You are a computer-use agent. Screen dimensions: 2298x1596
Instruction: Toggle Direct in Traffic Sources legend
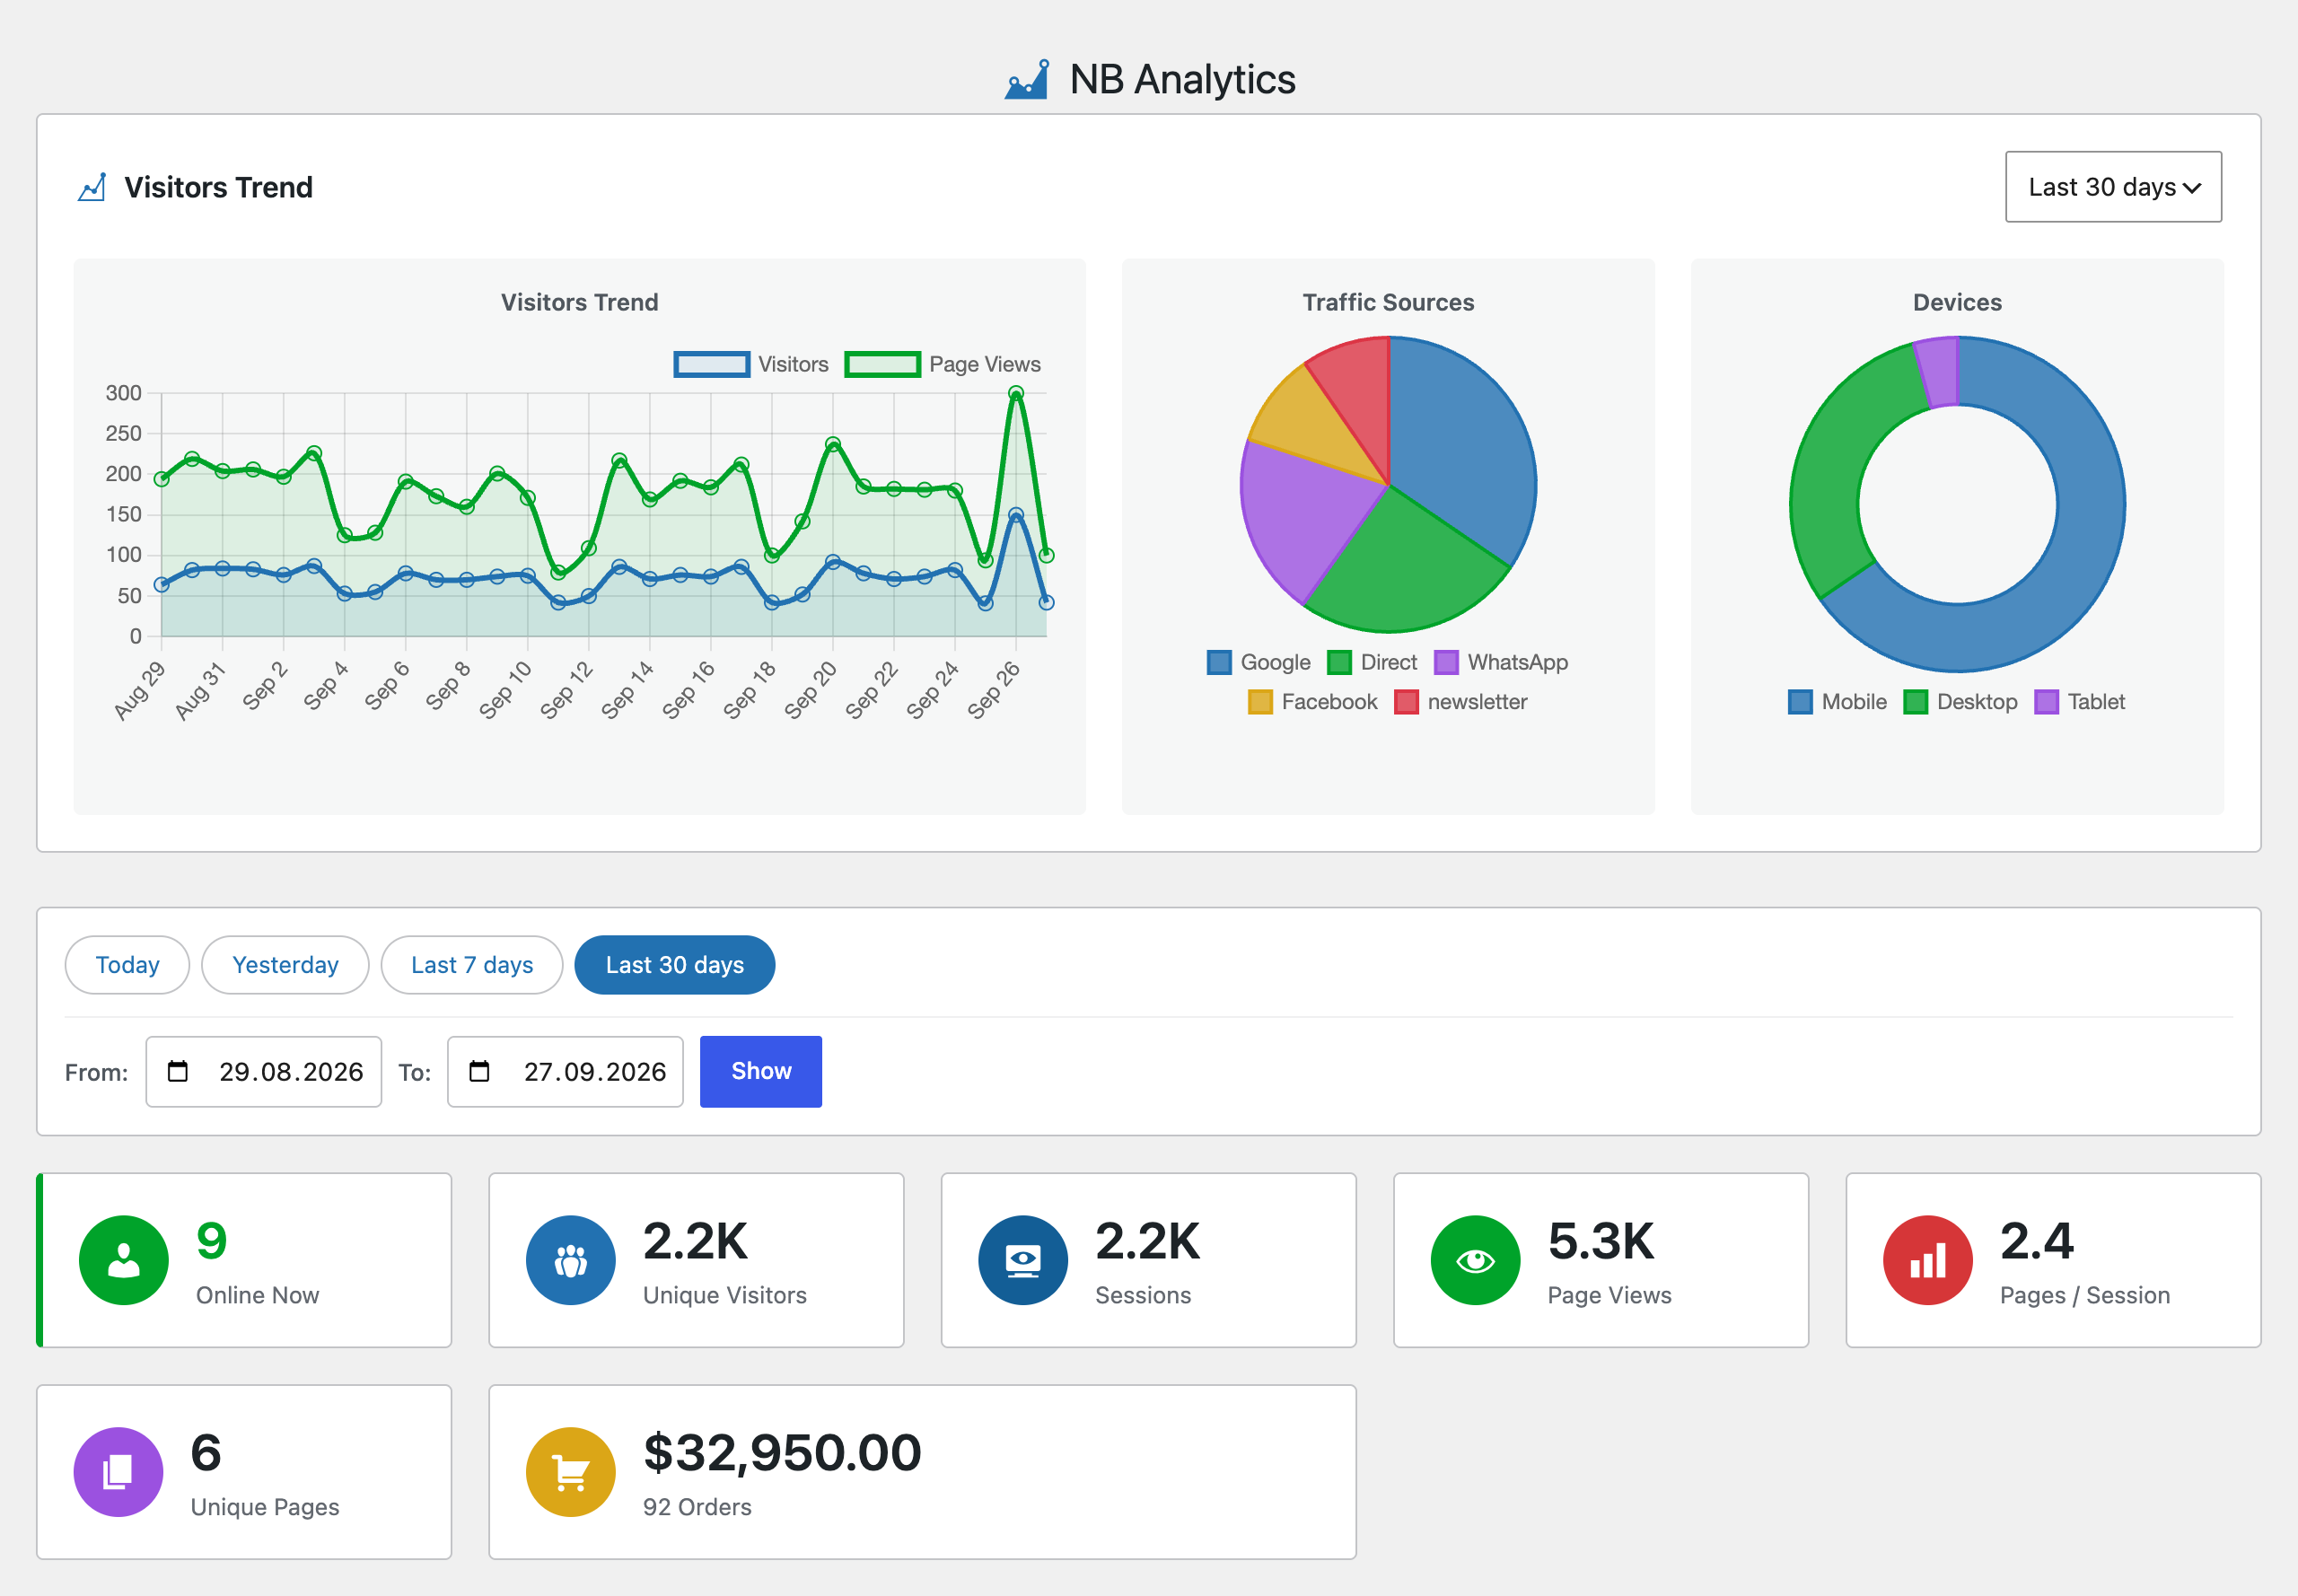(x=1372, y=662)
